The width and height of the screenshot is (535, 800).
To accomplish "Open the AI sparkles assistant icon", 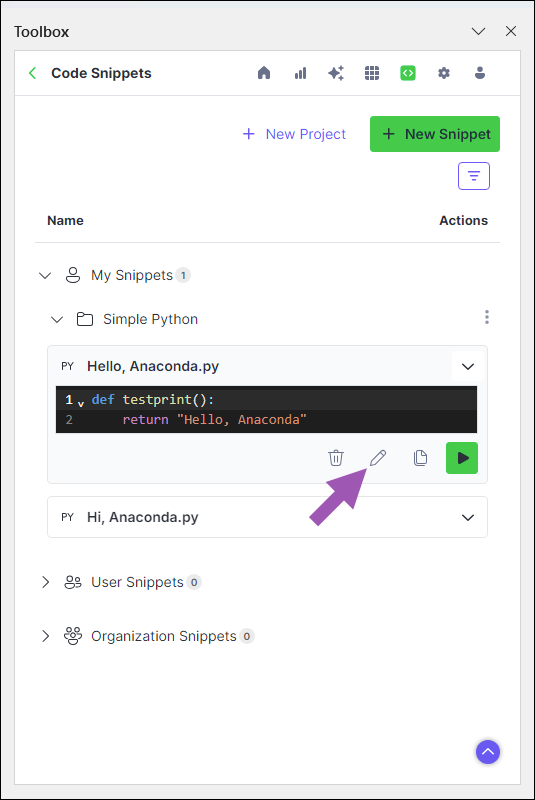I will [x=336, y=73].
